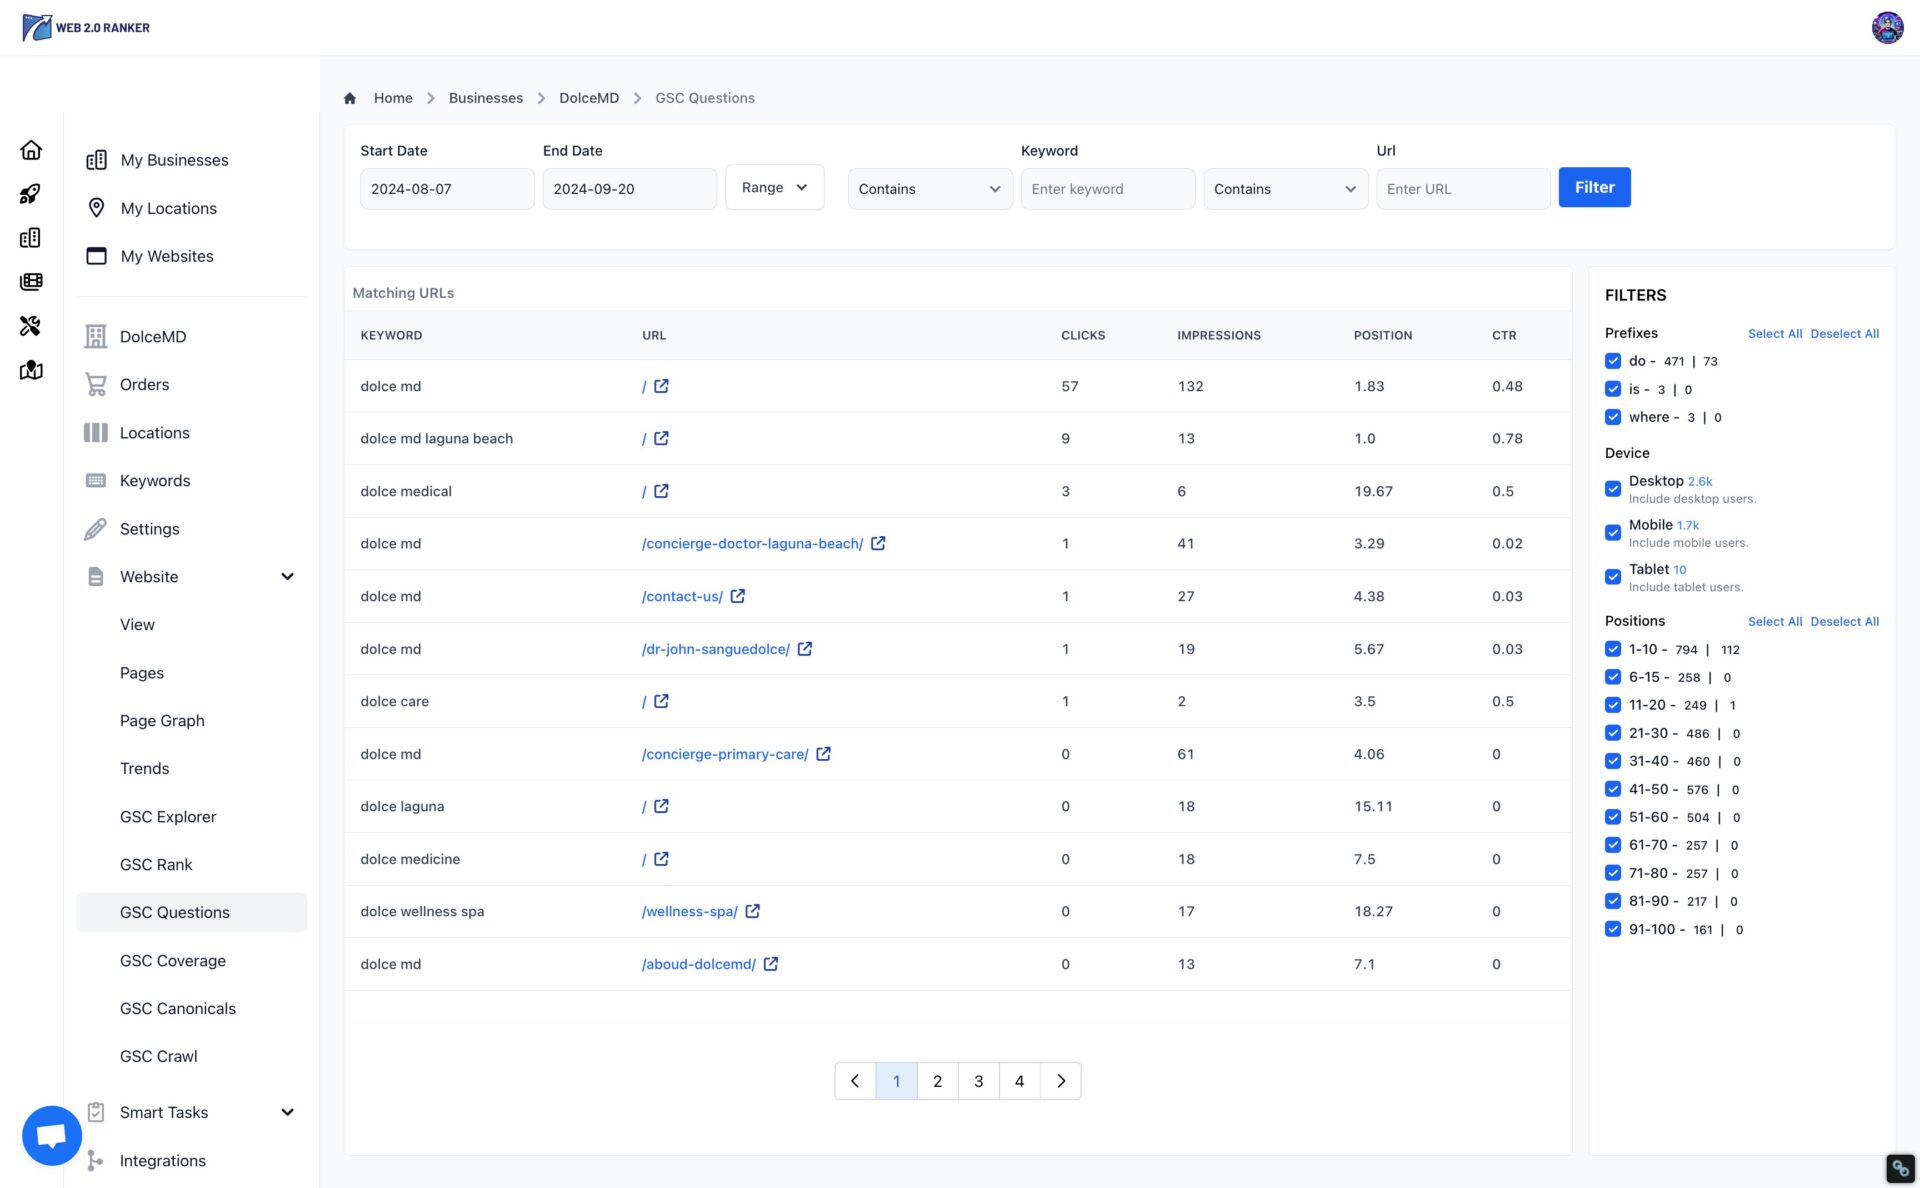Go to page 3 of results
1920x1188 pixels.
click(978, 1081)
